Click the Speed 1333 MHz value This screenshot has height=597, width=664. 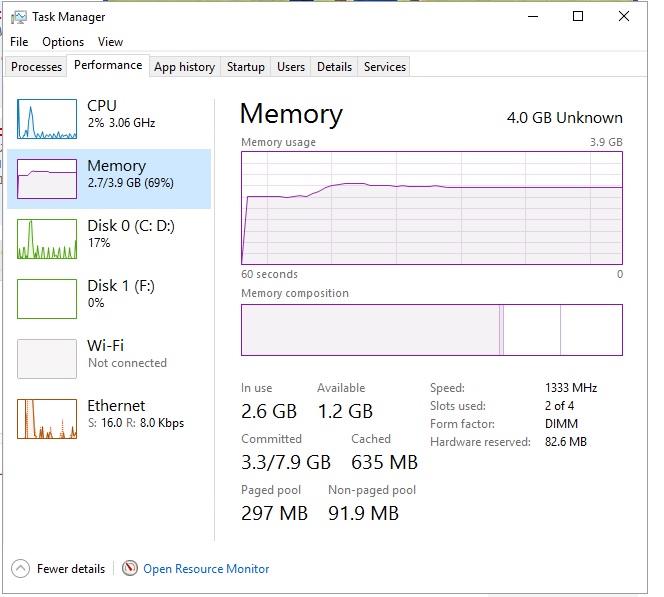[571, 388]
